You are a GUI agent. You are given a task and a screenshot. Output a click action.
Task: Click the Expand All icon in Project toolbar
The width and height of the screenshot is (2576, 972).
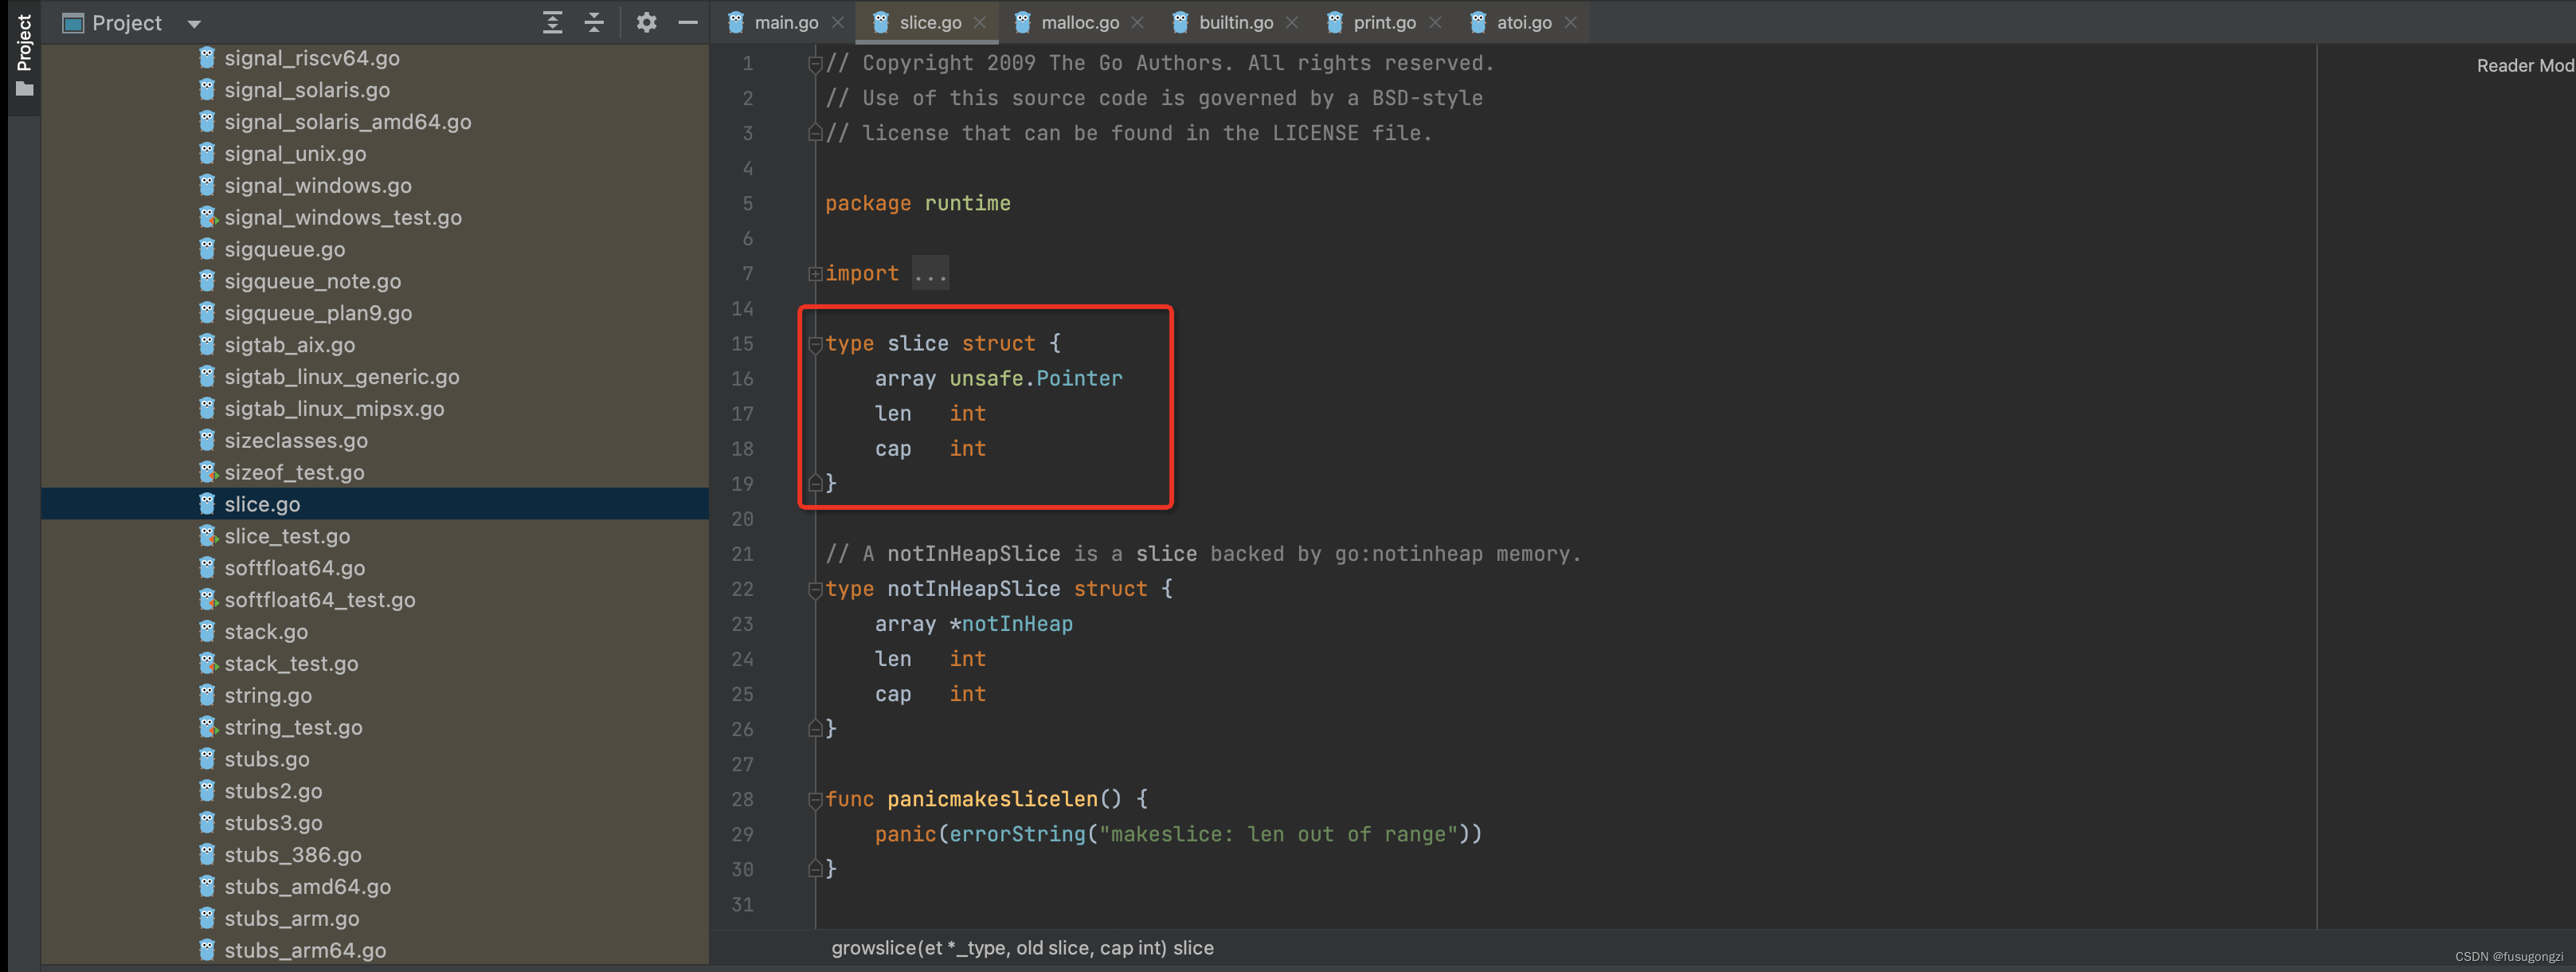(x=552, y=22)
